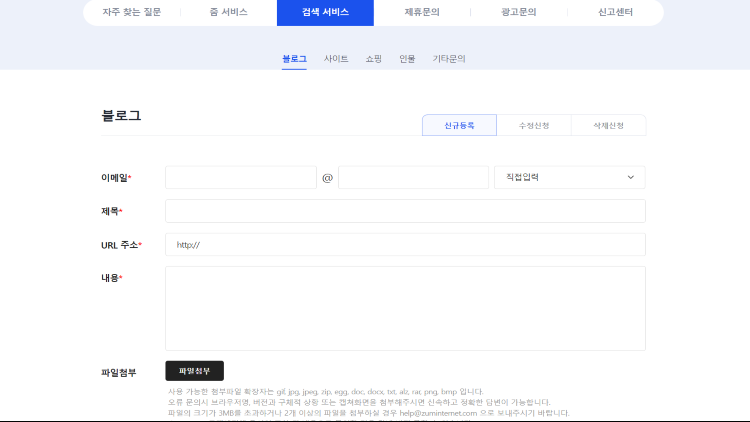Click the URL 주소 field label
The width and height of the screenshot is (750, 422).
[x=121, y=245]
